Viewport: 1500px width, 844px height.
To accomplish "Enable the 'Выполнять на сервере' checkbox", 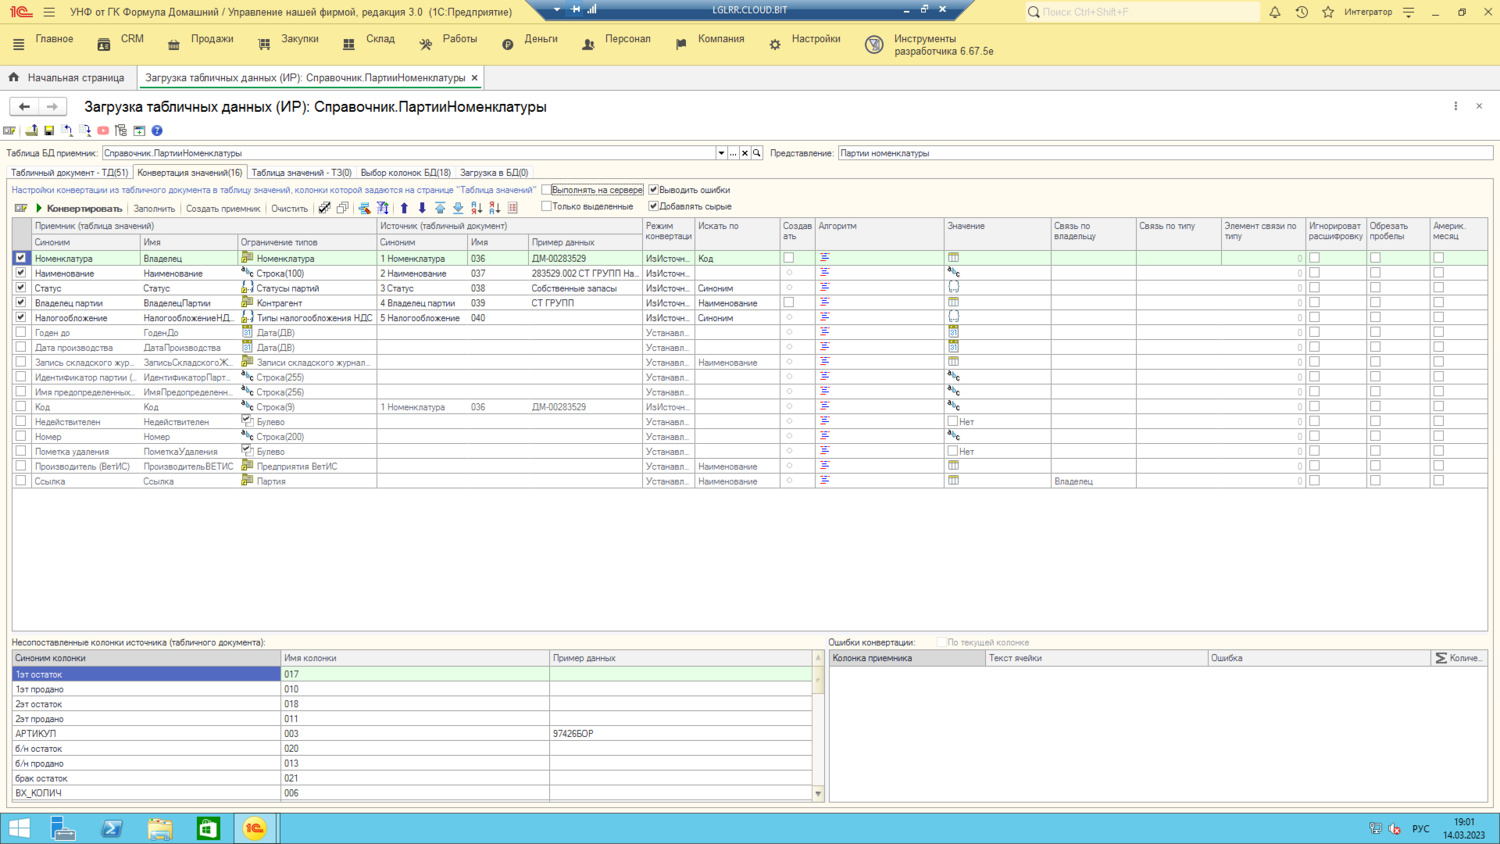I will pos(547,190).
